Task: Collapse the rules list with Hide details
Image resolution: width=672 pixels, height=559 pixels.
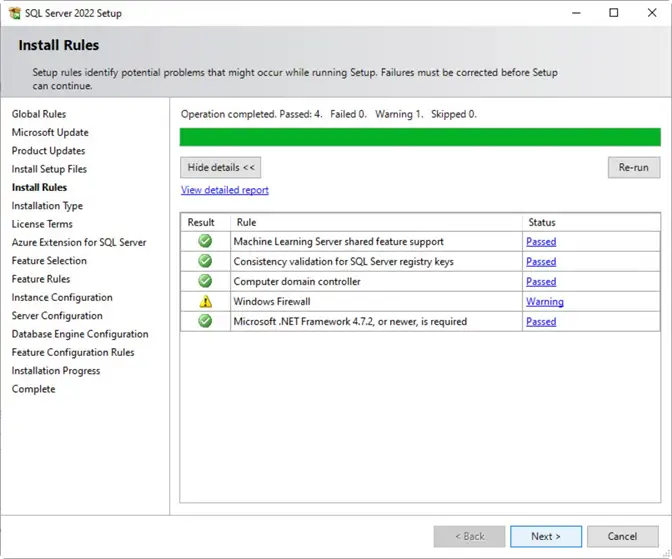Action: click(220, 167)
